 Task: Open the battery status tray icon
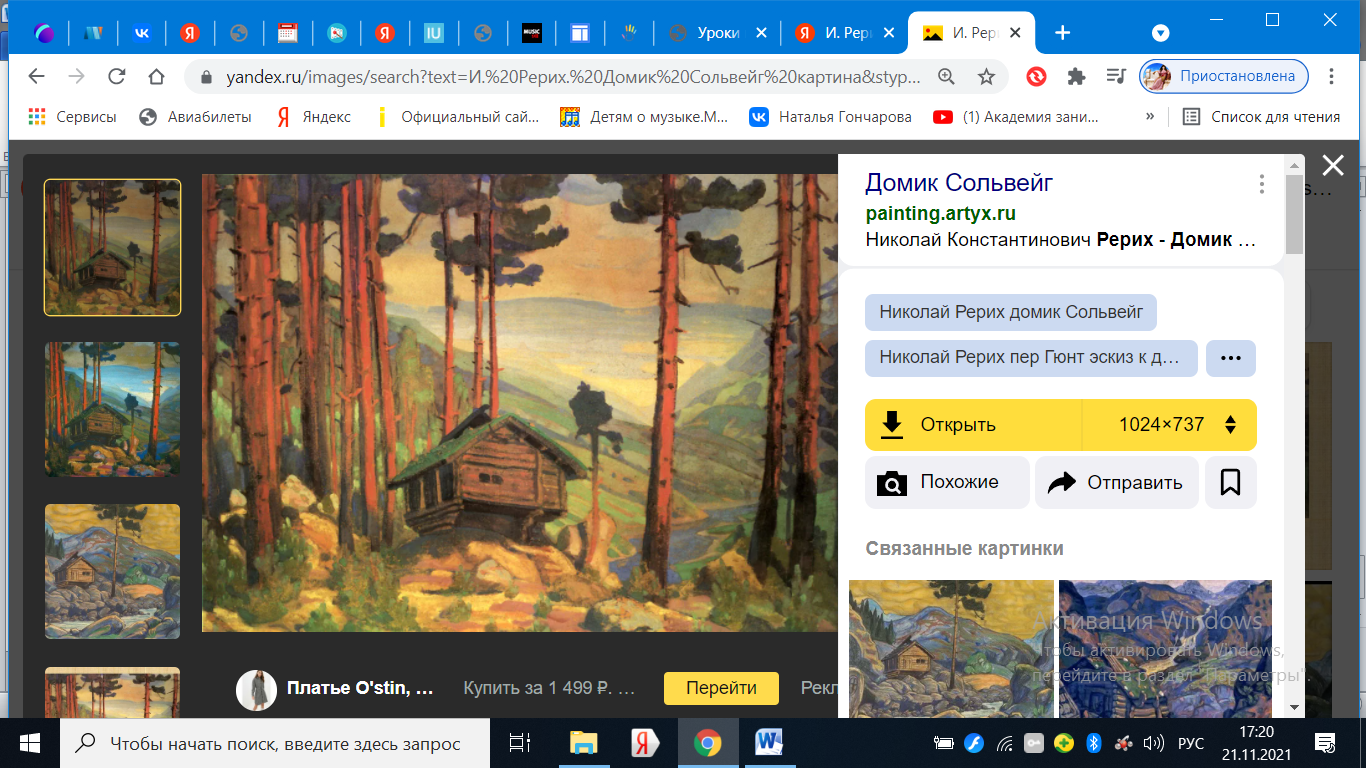coord(943,743)
